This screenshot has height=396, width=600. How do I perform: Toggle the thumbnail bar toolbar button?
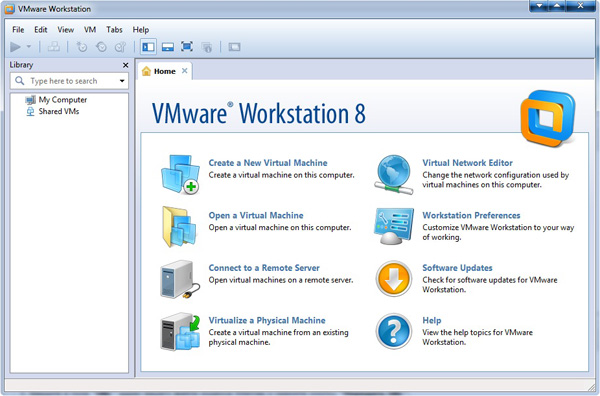(x=168, y=47)
